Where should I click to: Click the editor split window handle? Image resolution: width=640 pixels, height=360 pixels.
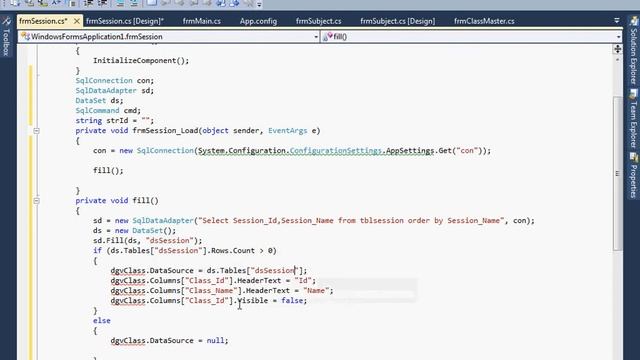click(617, 49)
